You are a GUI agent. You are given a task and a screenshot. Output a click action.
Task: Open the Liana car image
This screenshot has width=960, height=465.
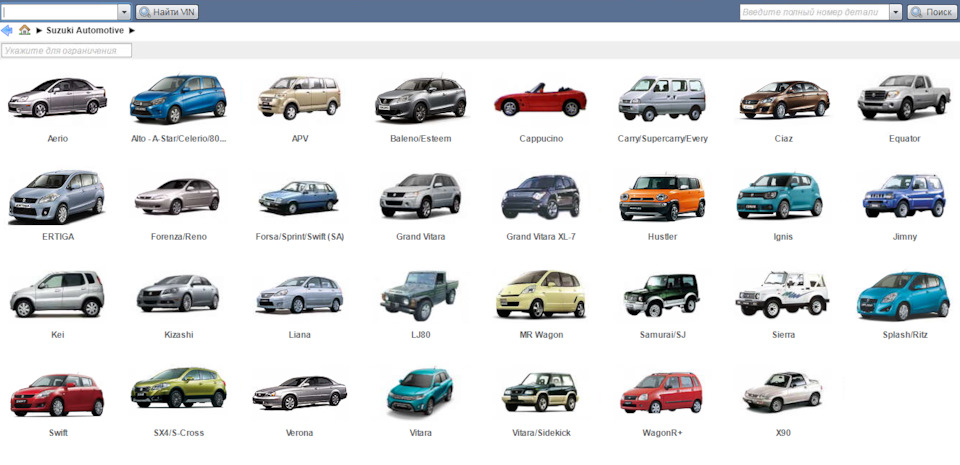(299, 294)
